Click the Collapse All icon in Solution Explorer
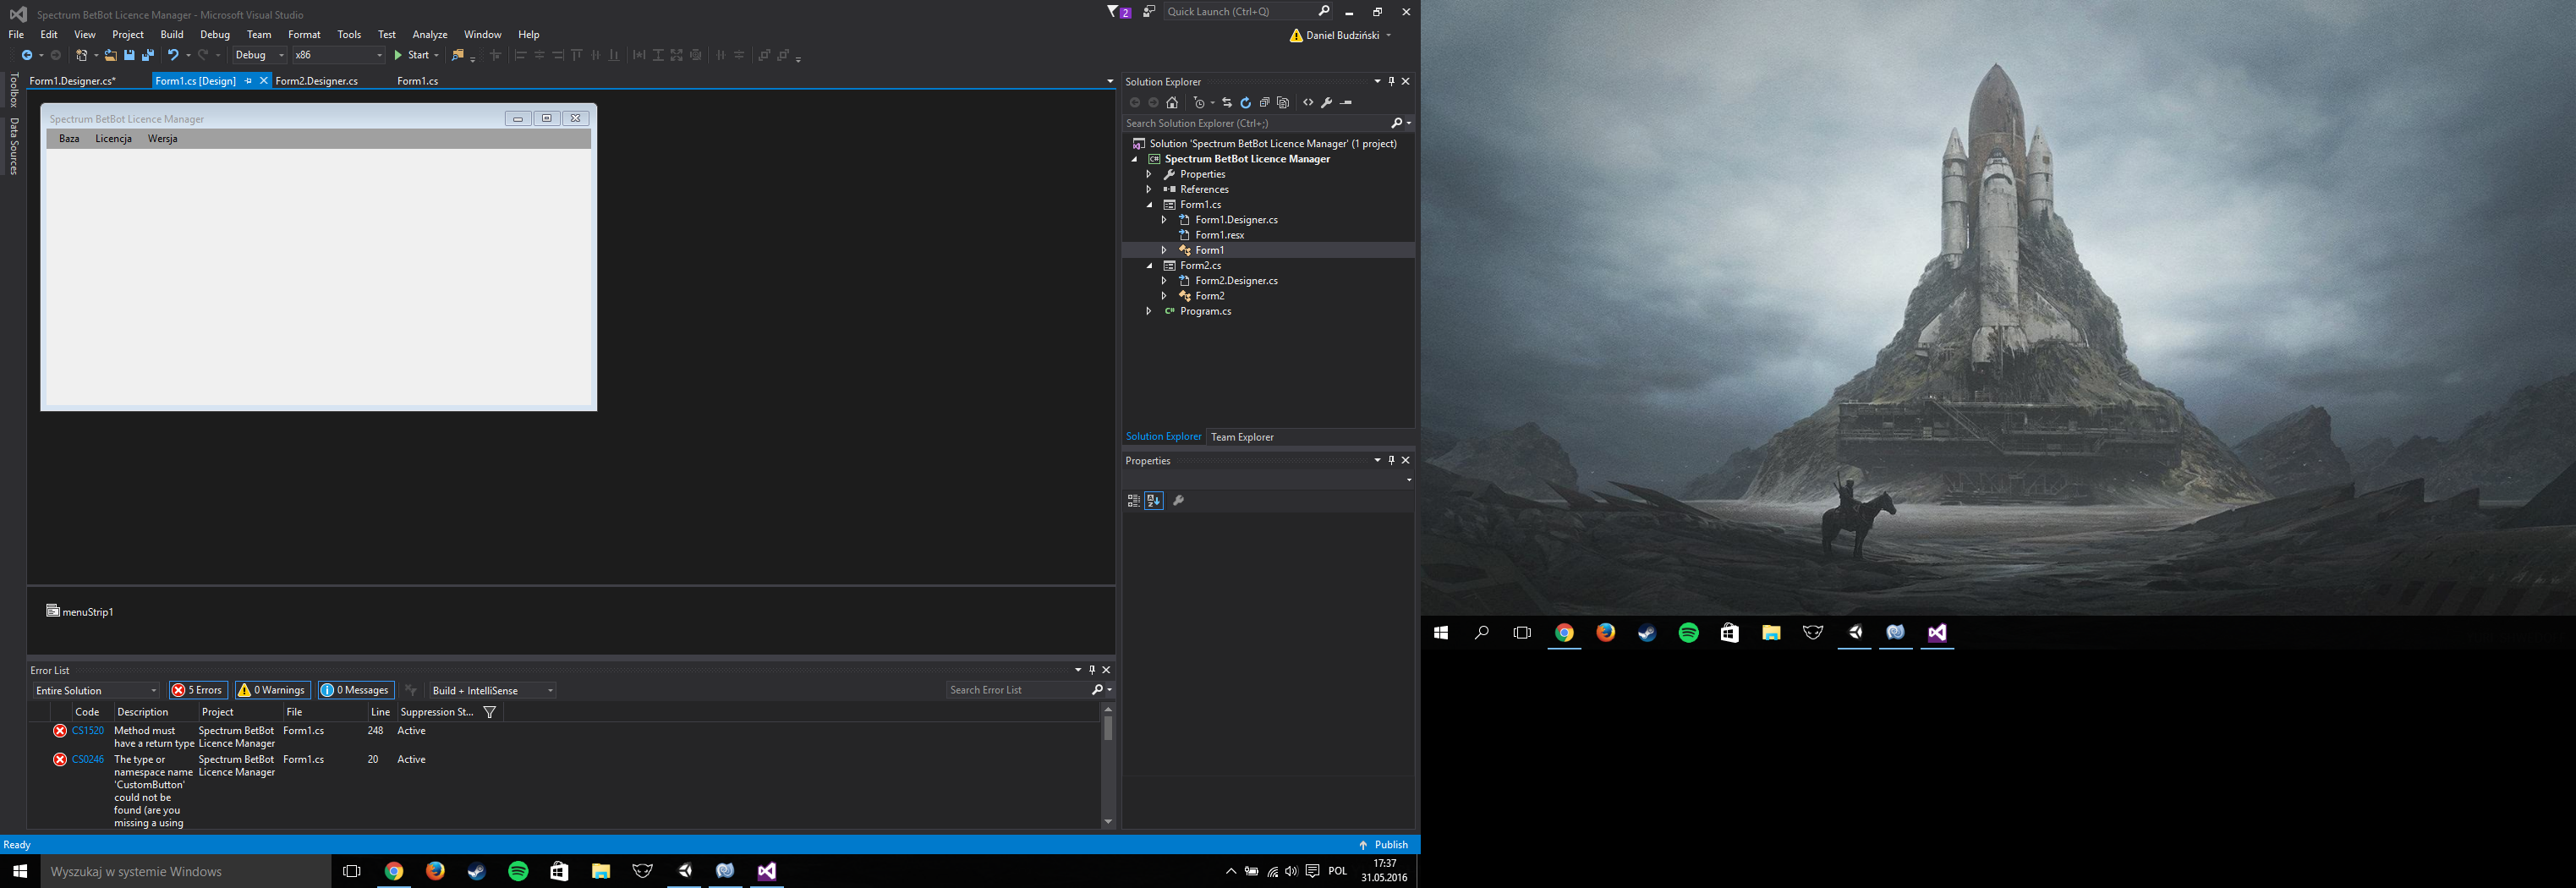2576x888 pixels. click(1264, 103)
